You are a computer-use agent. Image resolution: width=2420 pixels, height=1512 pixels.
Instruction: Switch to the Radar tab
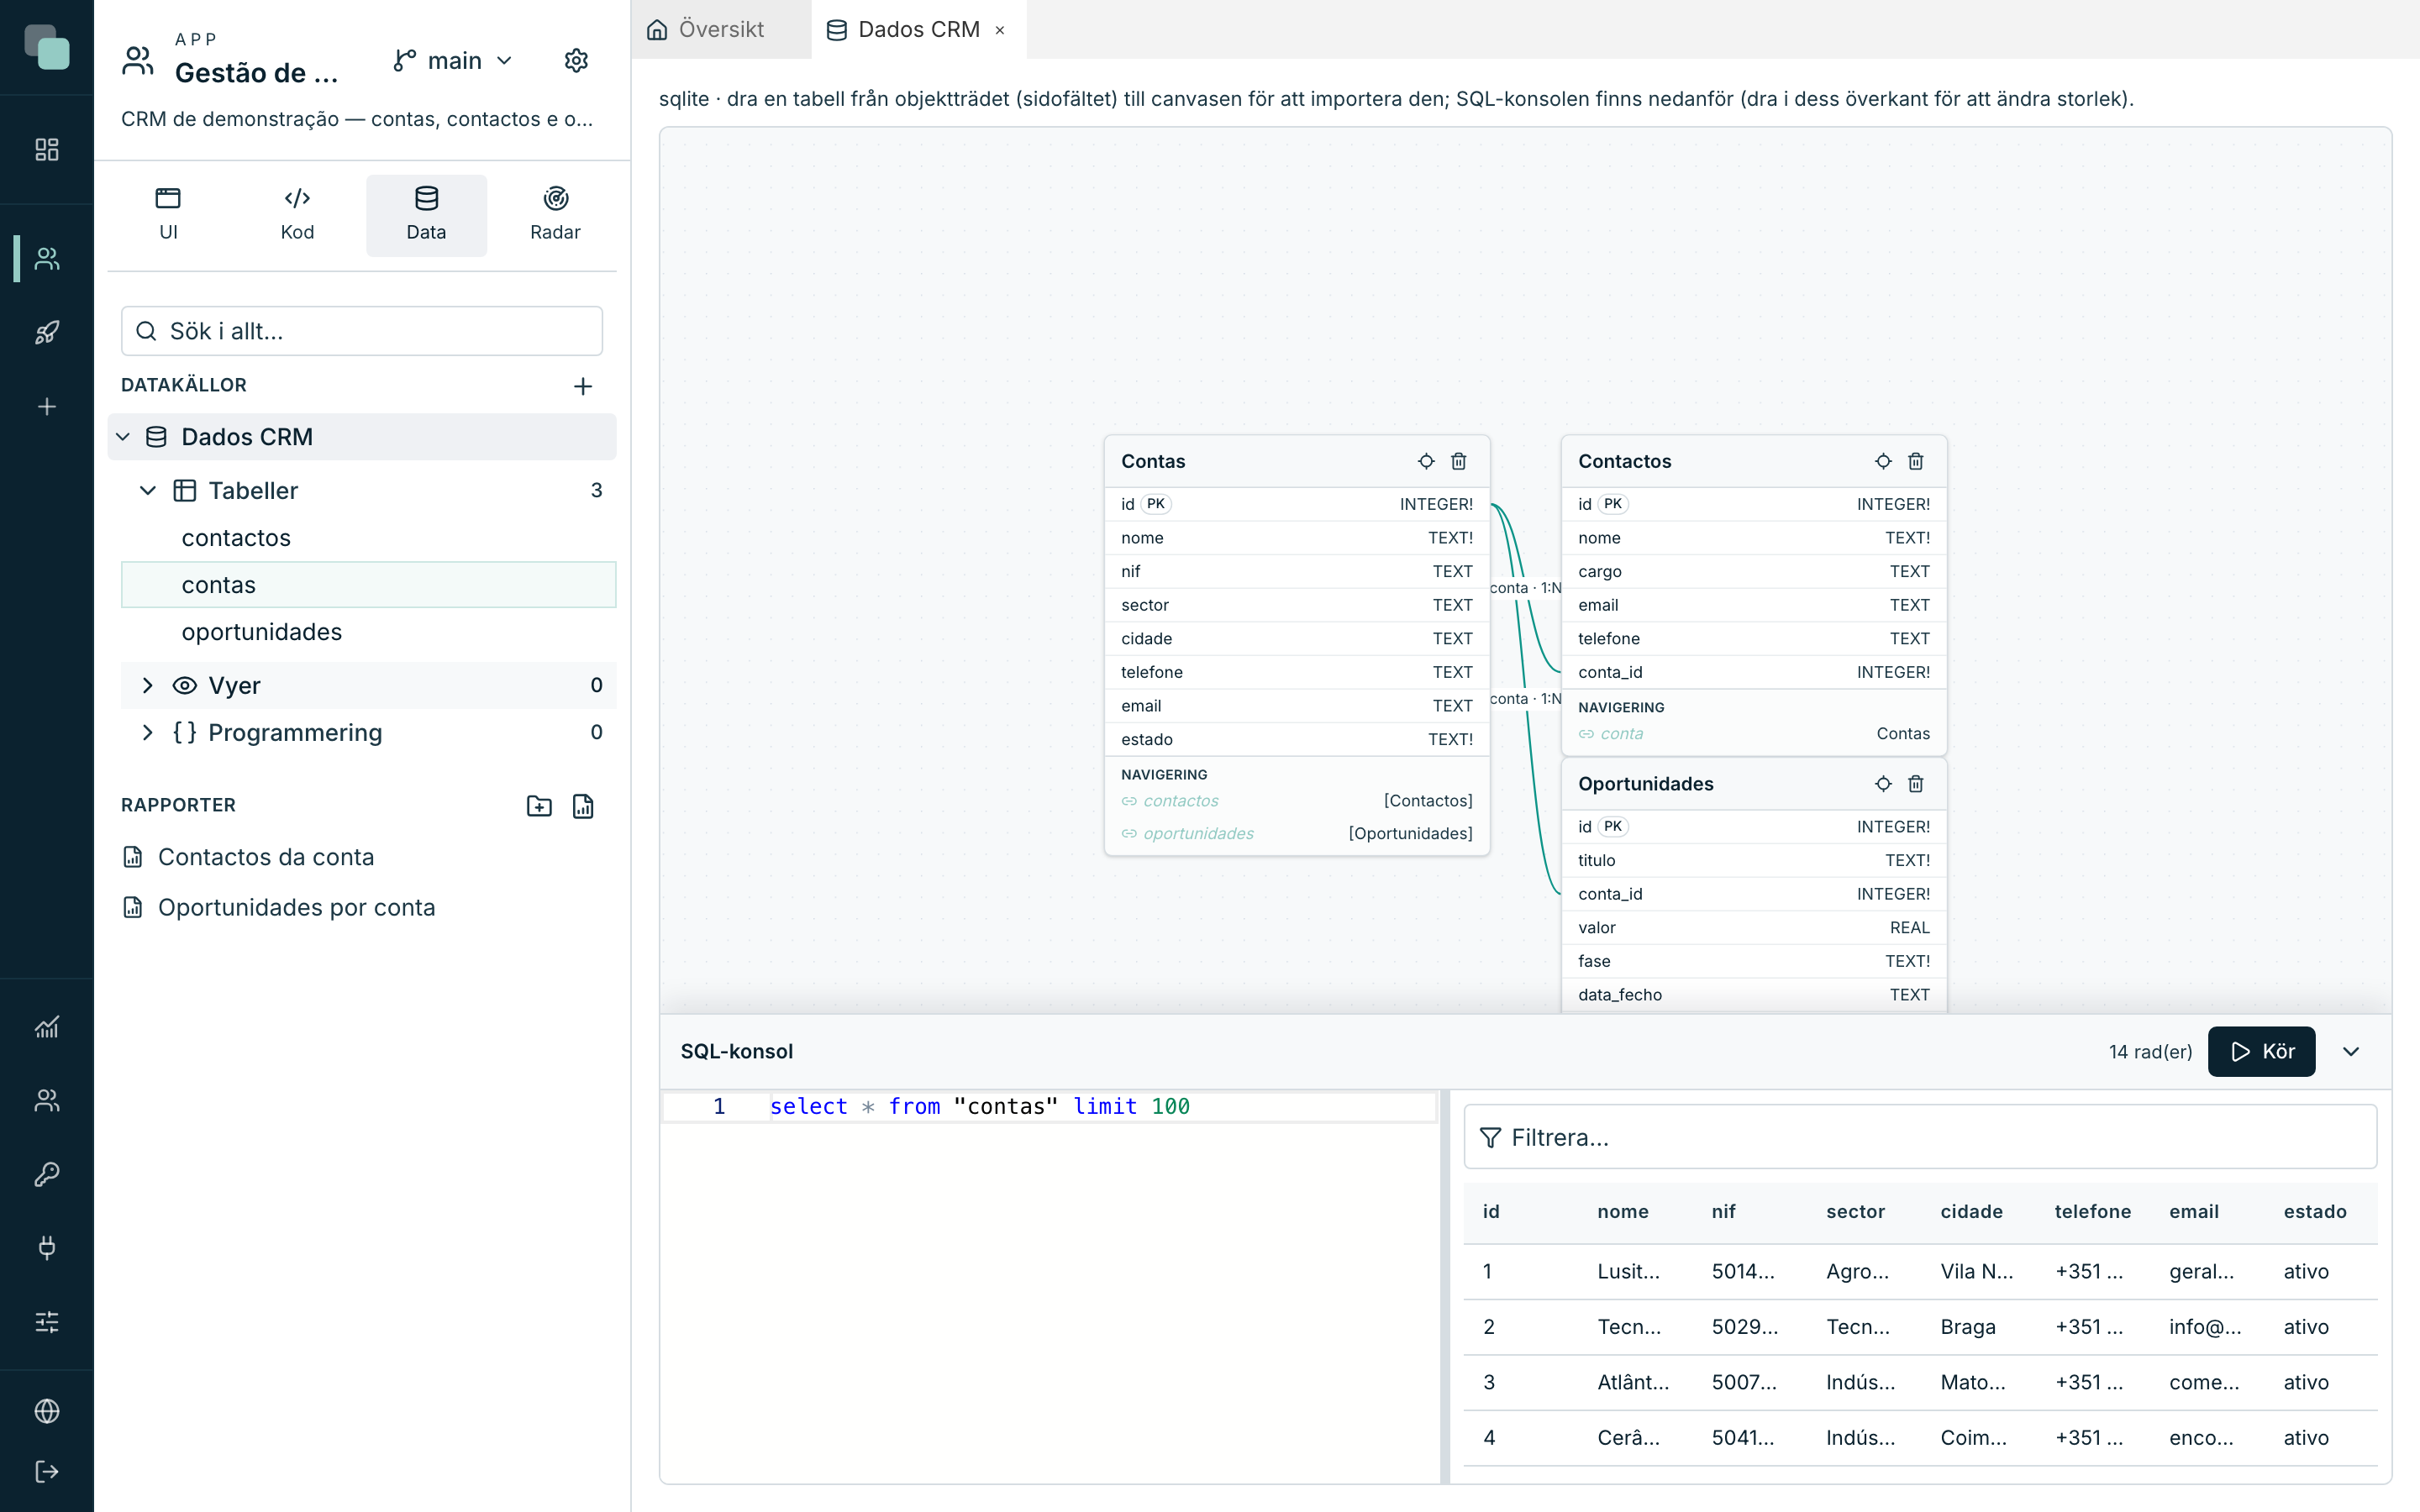(x=555, y=215)
